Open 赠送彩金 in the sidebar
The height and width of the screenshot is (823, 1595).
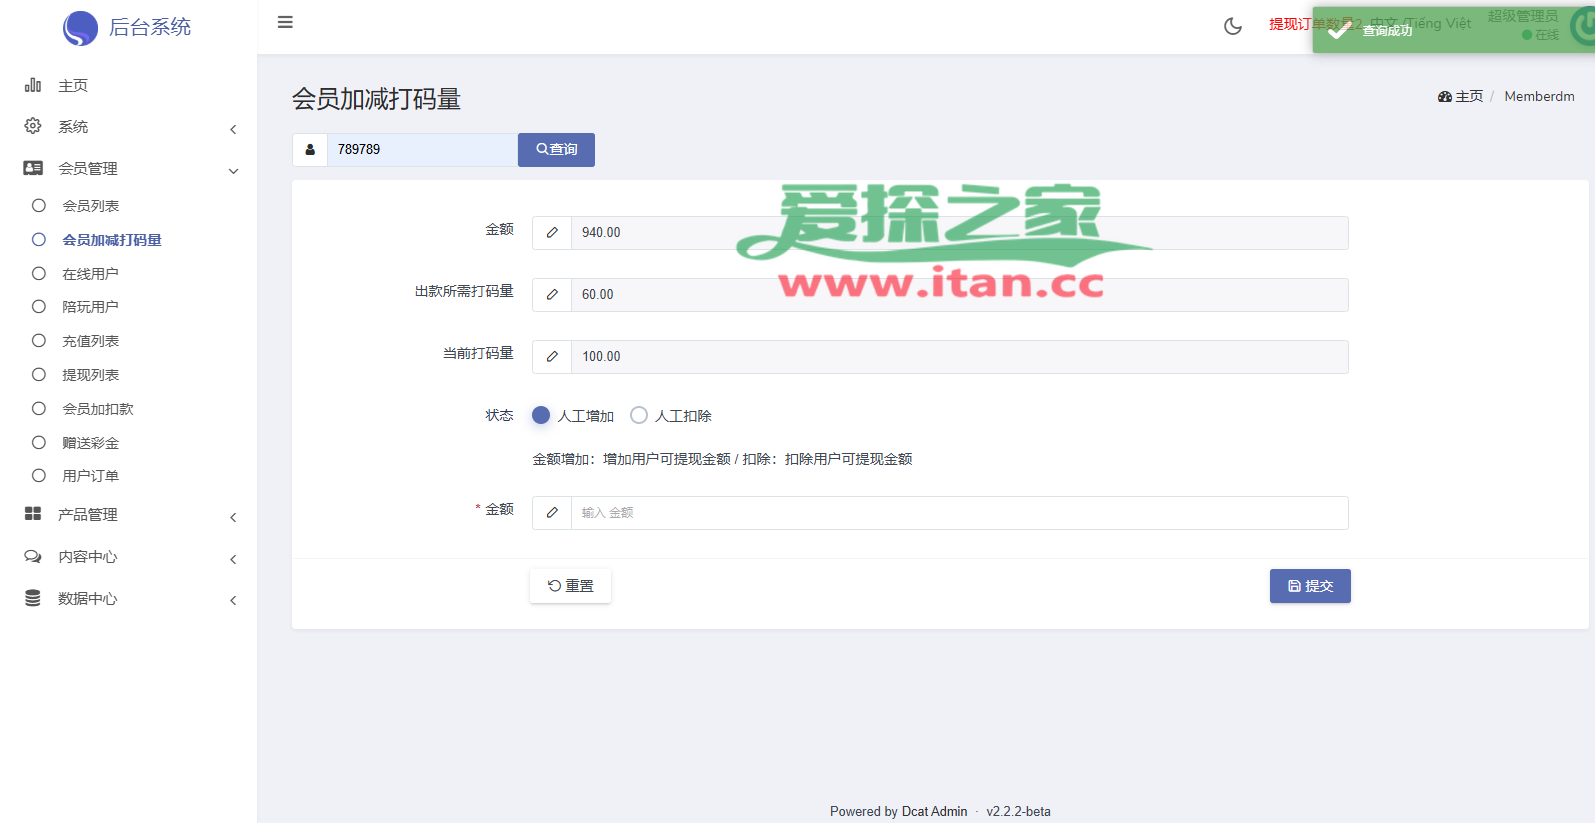click(91, 443)
